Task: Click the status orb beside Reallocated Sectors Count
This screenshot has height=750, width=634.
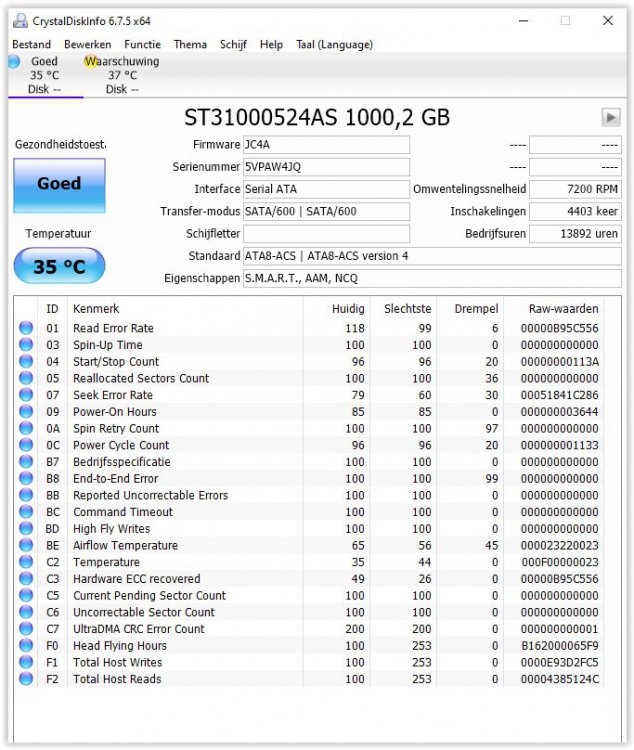Action: pos(26,379)
